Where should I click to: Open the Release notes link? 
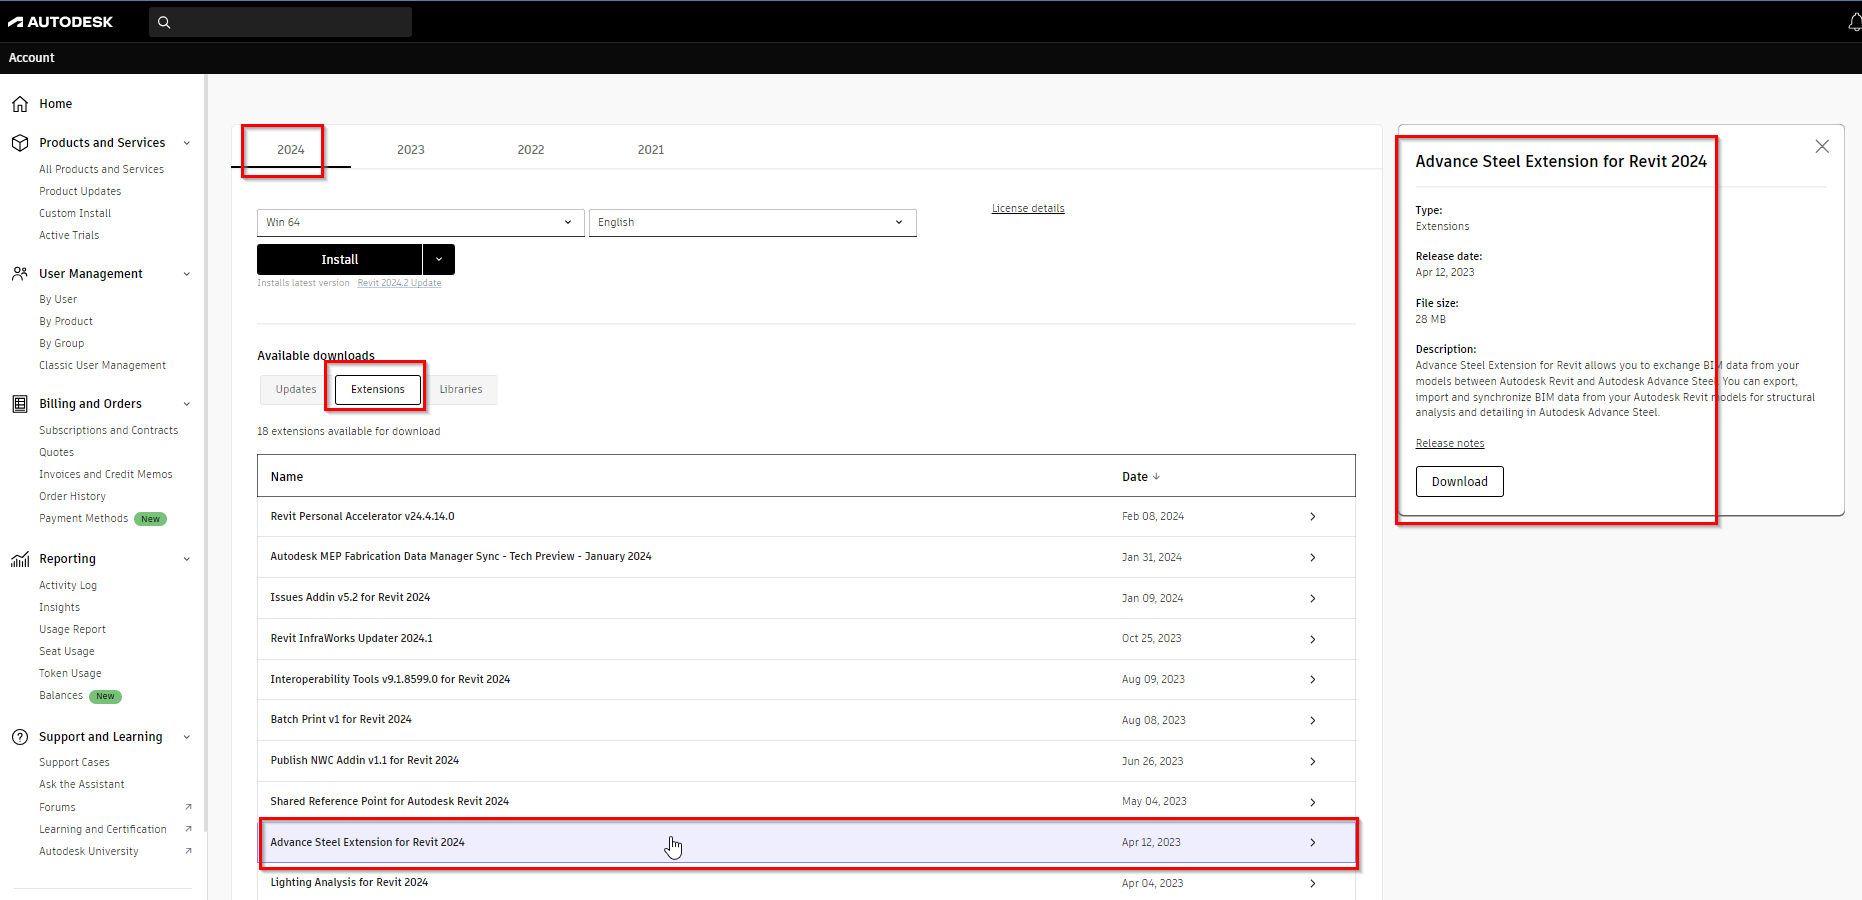pos(1449,443)
